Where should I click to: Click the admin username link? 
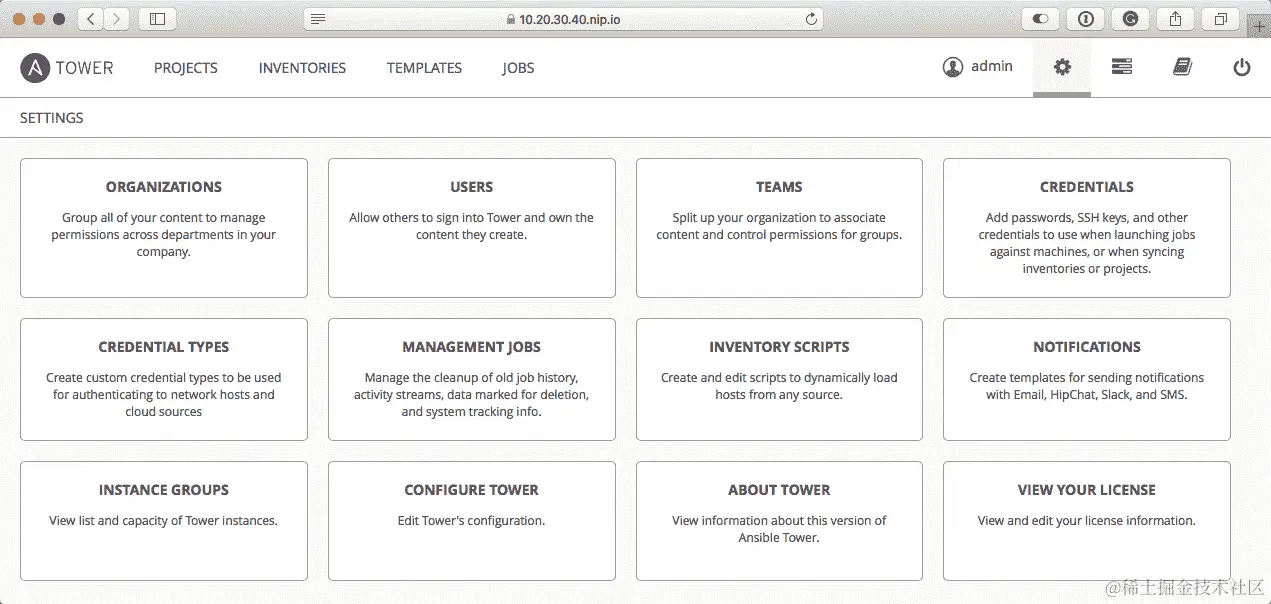tap(992, 66)
